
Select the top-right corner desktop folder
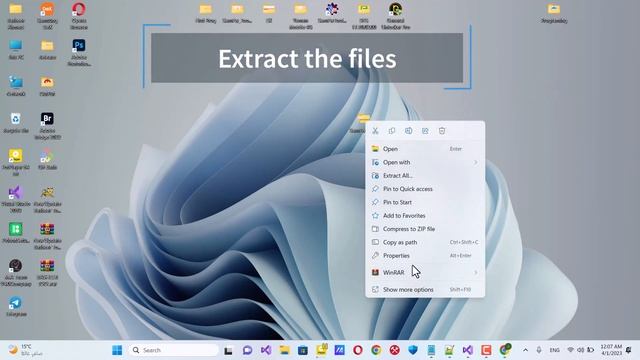[x=554, y=13]
